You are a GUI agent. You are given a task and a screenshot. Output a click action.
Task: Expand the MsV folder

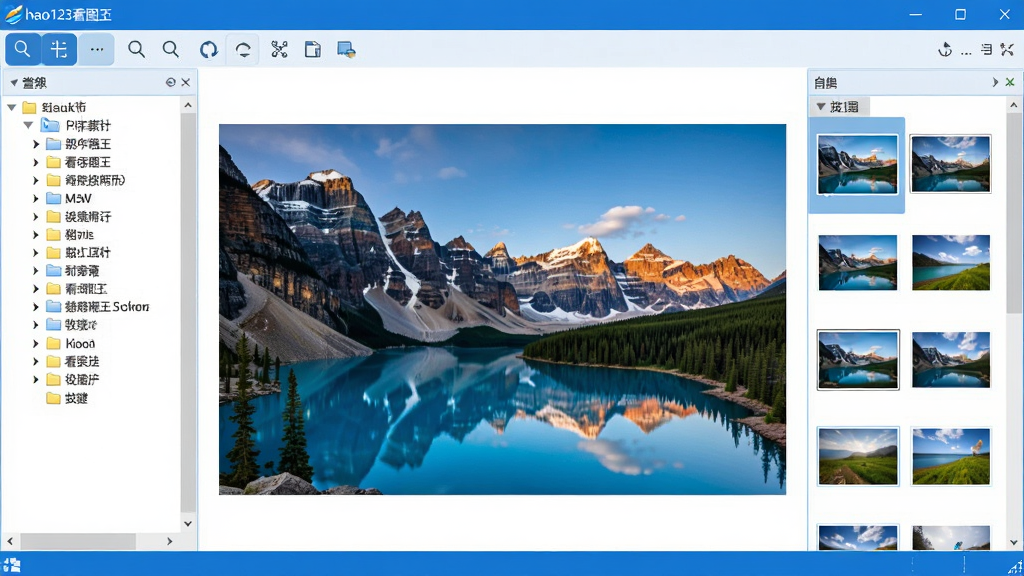coord(36,199)
